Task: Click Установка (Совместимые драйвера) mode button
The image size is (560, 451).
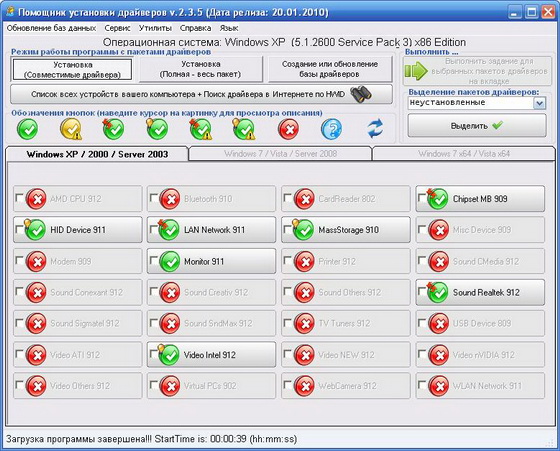Action: point(72,70)
